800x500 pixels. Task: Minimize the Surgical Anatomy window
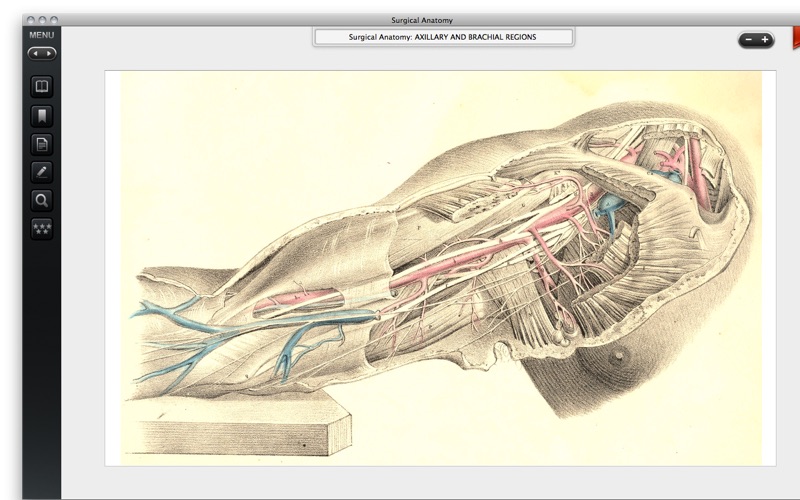pos(42,20)
